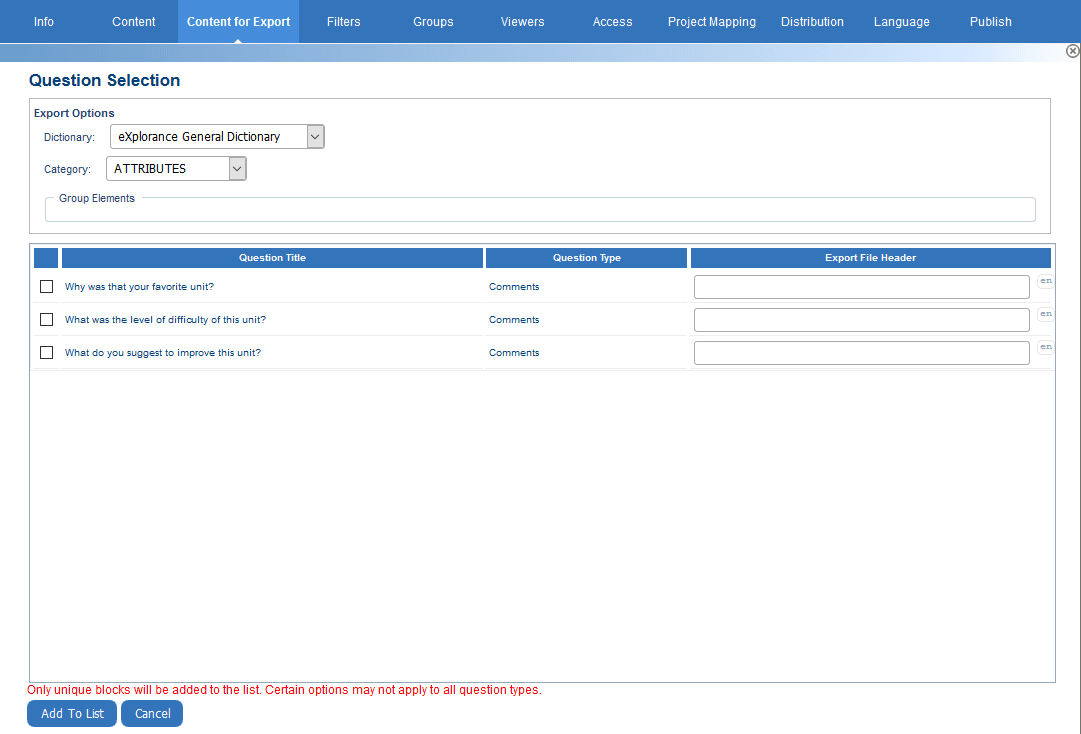Open the Dictionary dropdown
Screen dimensions: 1081x734
pos(217,136)
